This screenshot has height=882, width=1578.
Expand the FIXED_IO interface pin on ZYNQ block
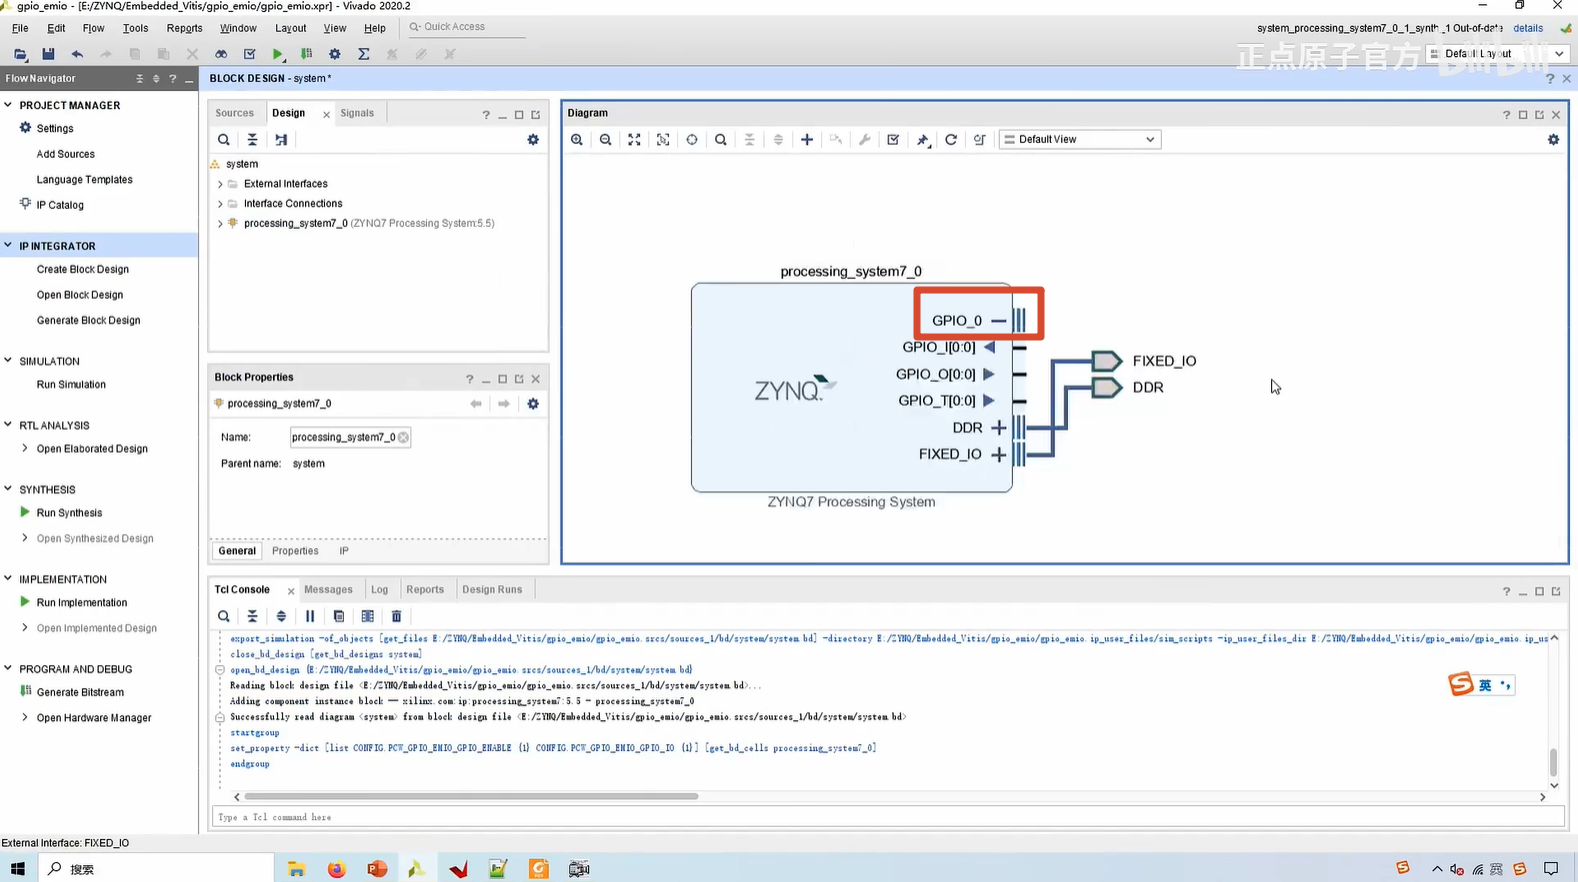pos(998,455)
